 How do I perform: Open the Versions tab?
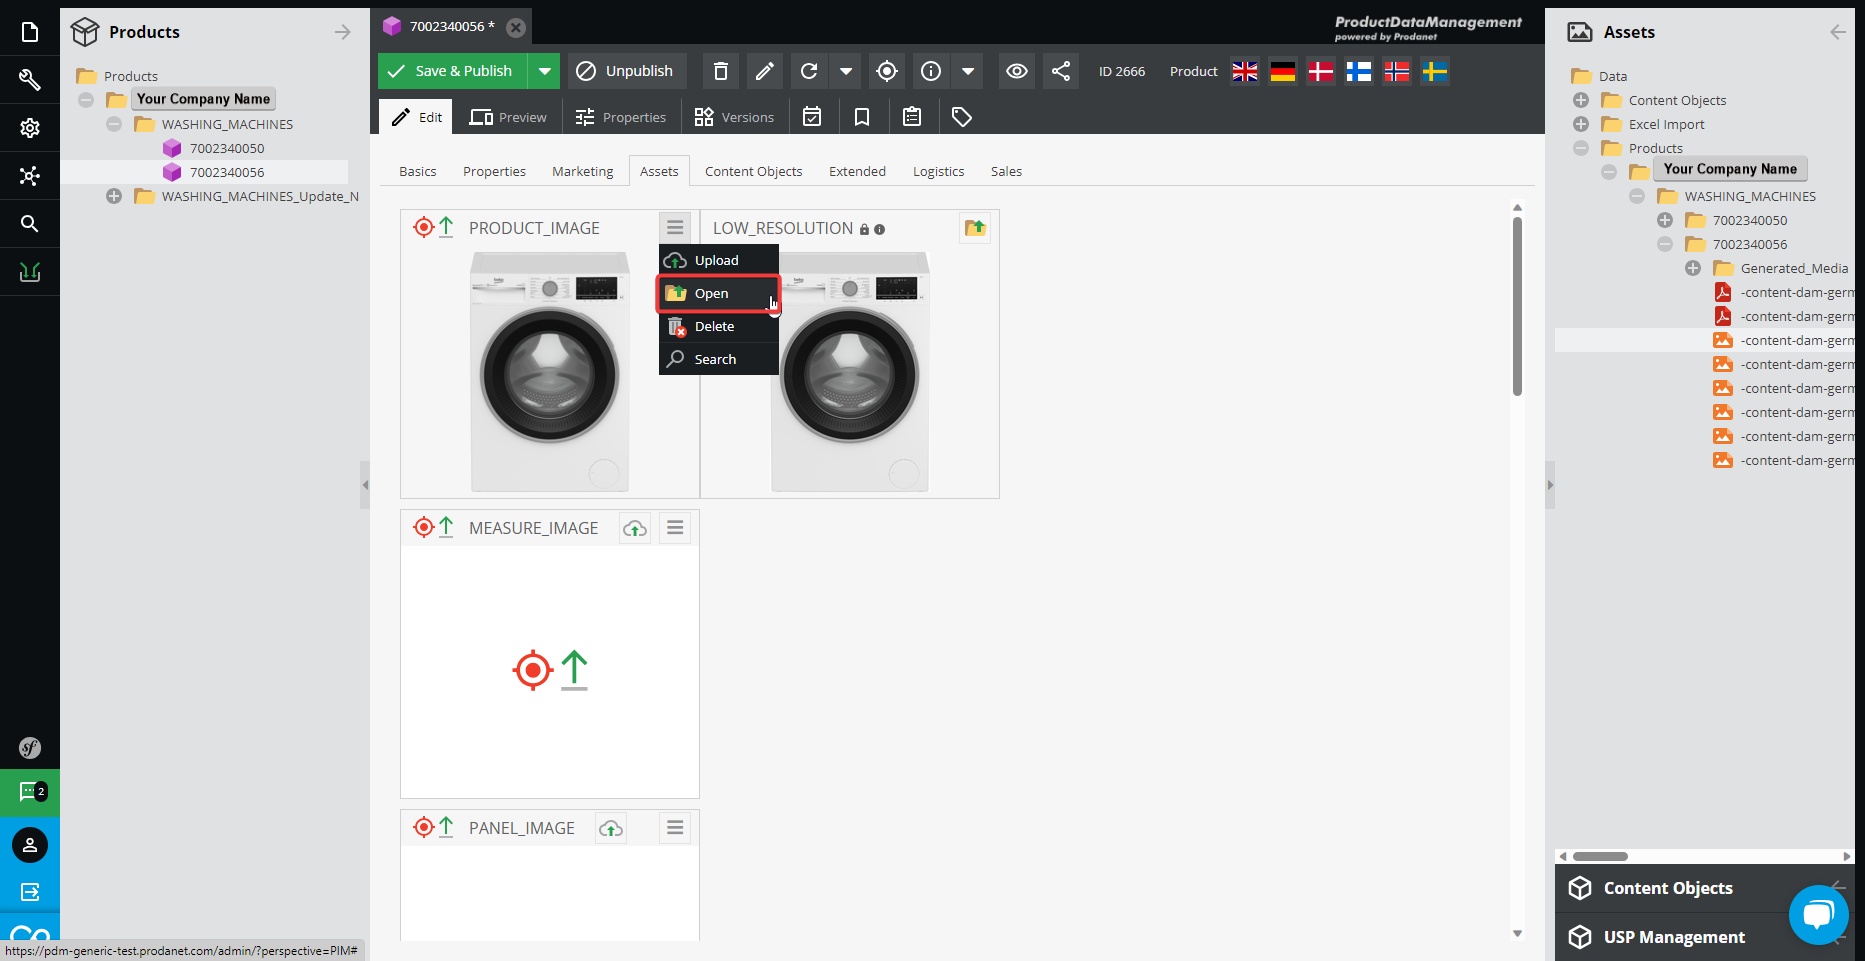[735, 117]
